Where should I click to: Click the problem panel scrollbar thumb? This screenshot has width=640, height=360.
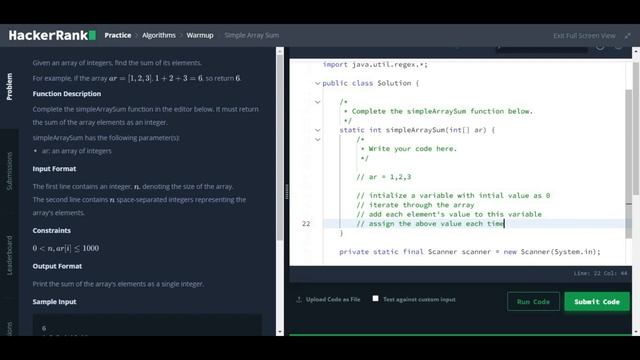tap(280, 147)
